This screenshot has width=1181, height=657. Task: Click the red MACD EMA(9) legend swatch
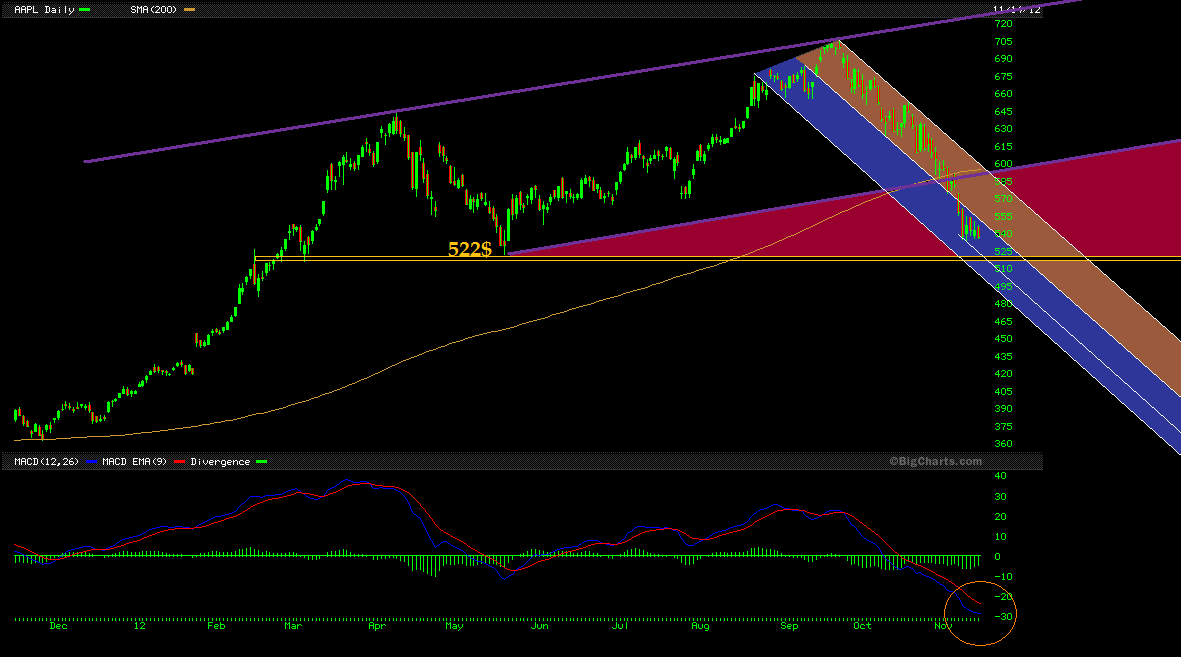pyautogui.click(x=179, y=462)
